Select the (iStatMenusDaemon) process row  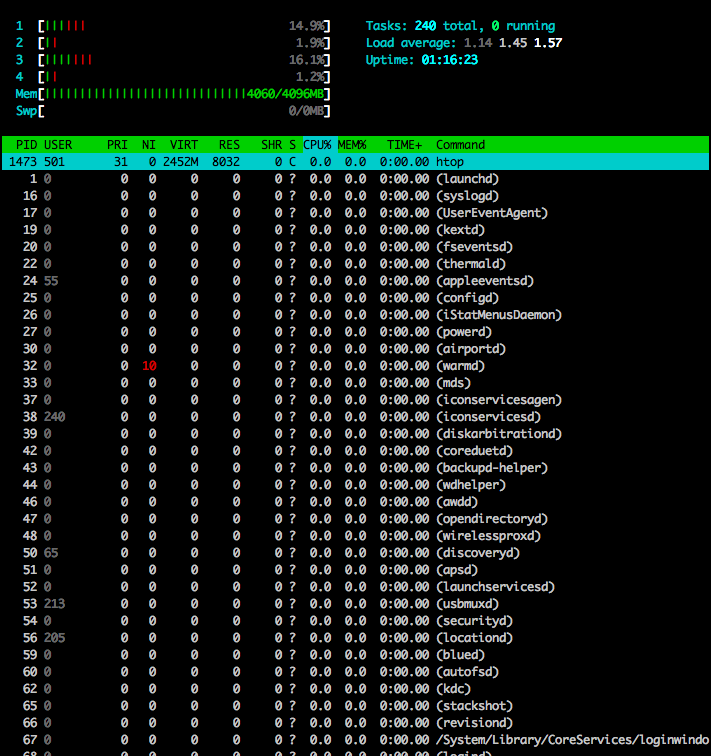click(355, 315)
